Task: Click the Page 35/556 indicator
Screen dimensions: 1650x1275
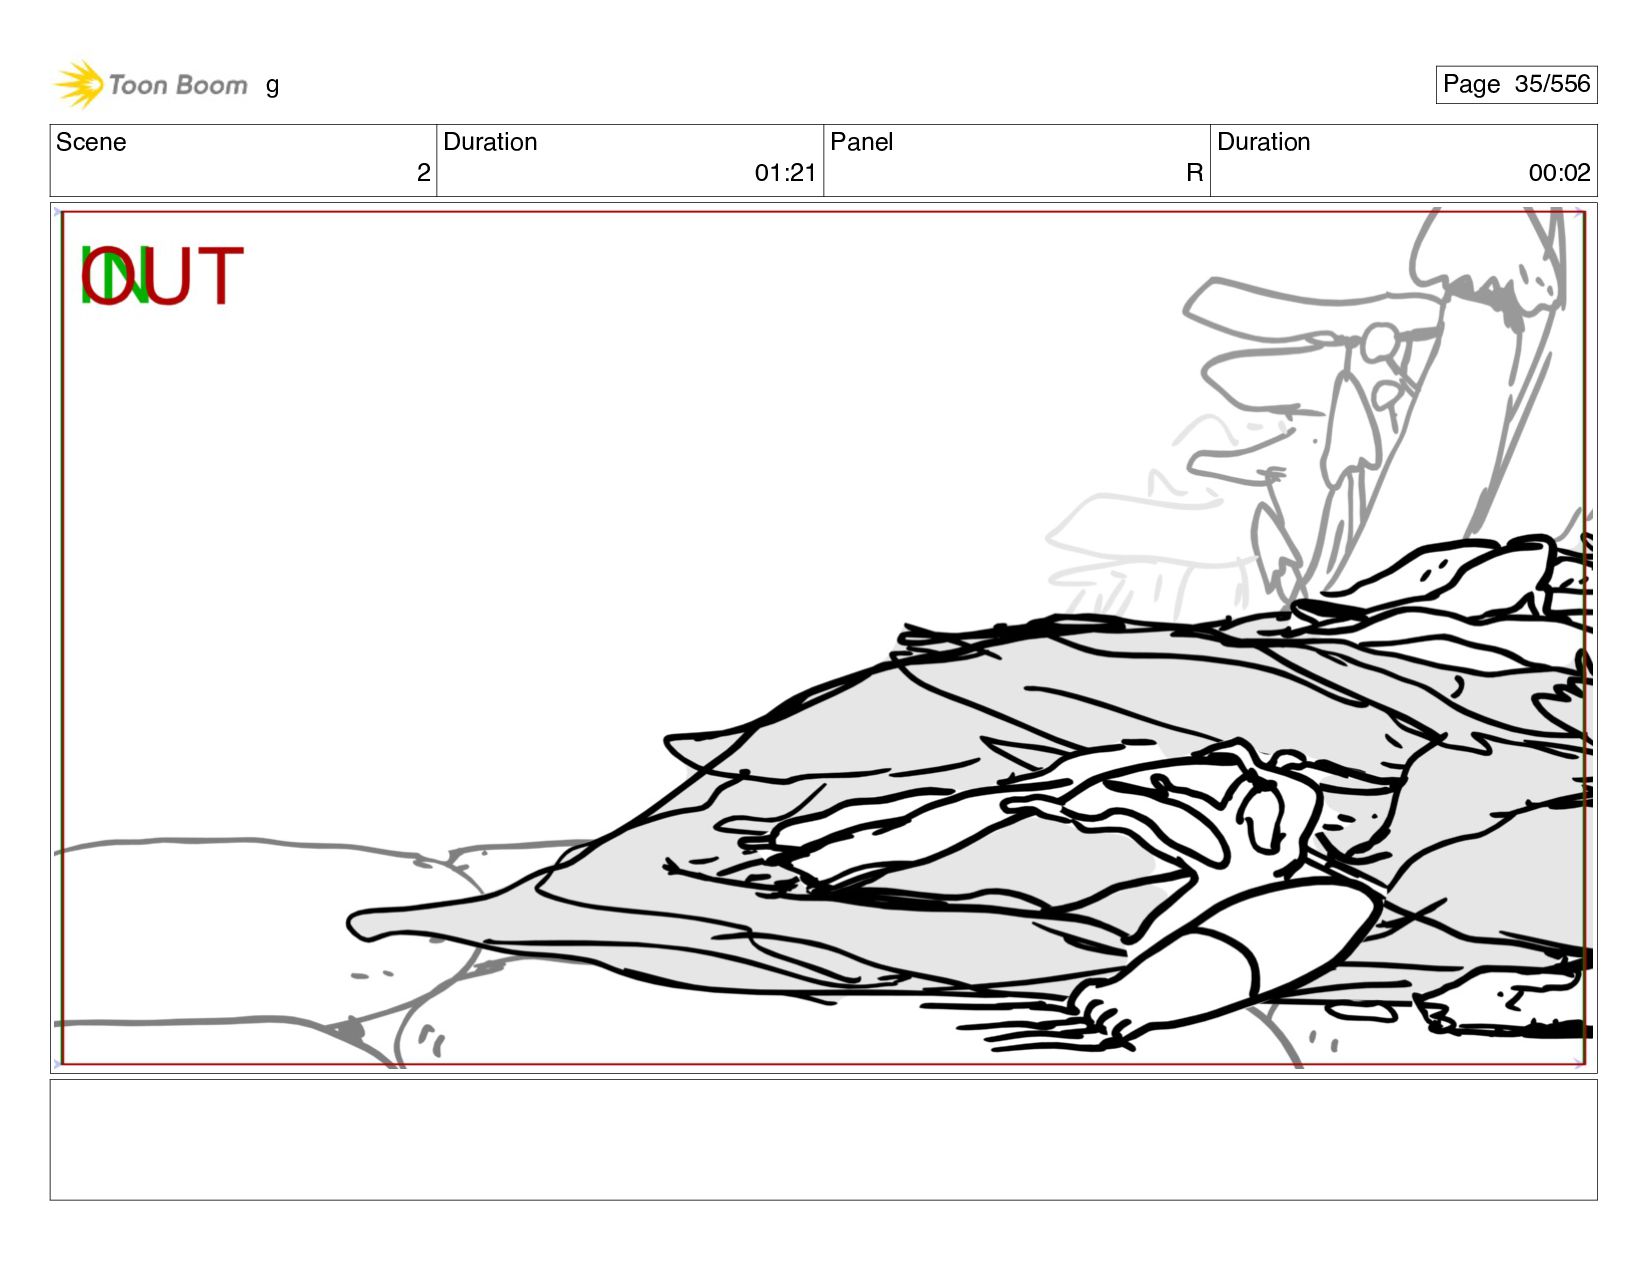Action: [1516, 84]
